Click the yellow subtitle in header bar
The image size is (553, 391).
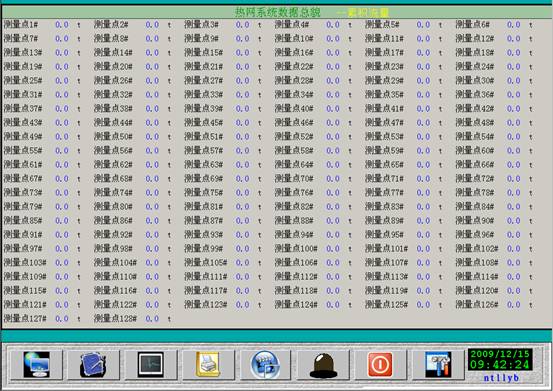coord(363,13)
